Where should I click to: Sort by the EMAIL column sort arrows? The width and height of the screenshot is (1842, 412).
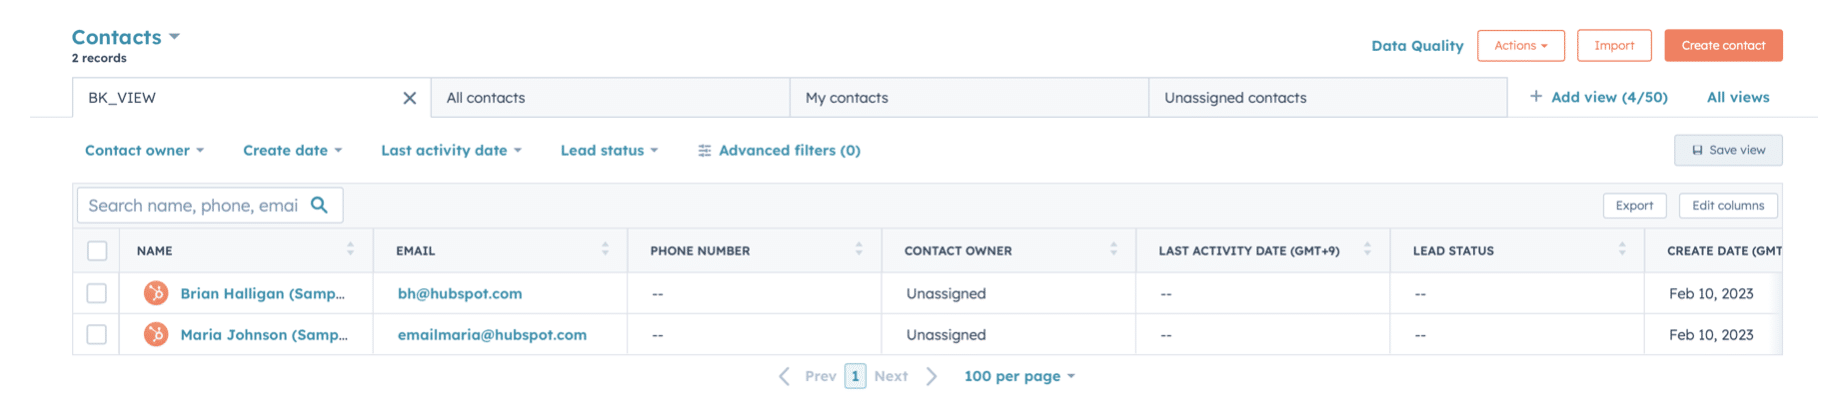[x=605, y=249]
